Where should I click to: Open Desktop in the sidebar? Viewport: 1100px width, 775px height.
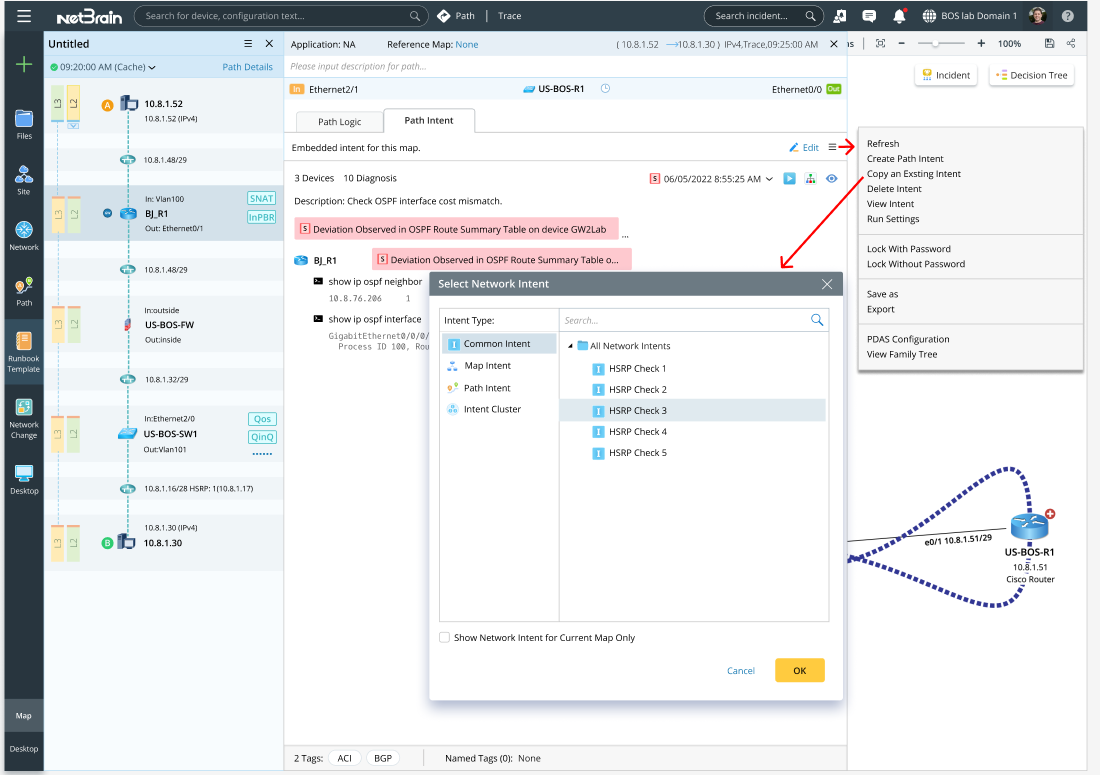point(24,479)
